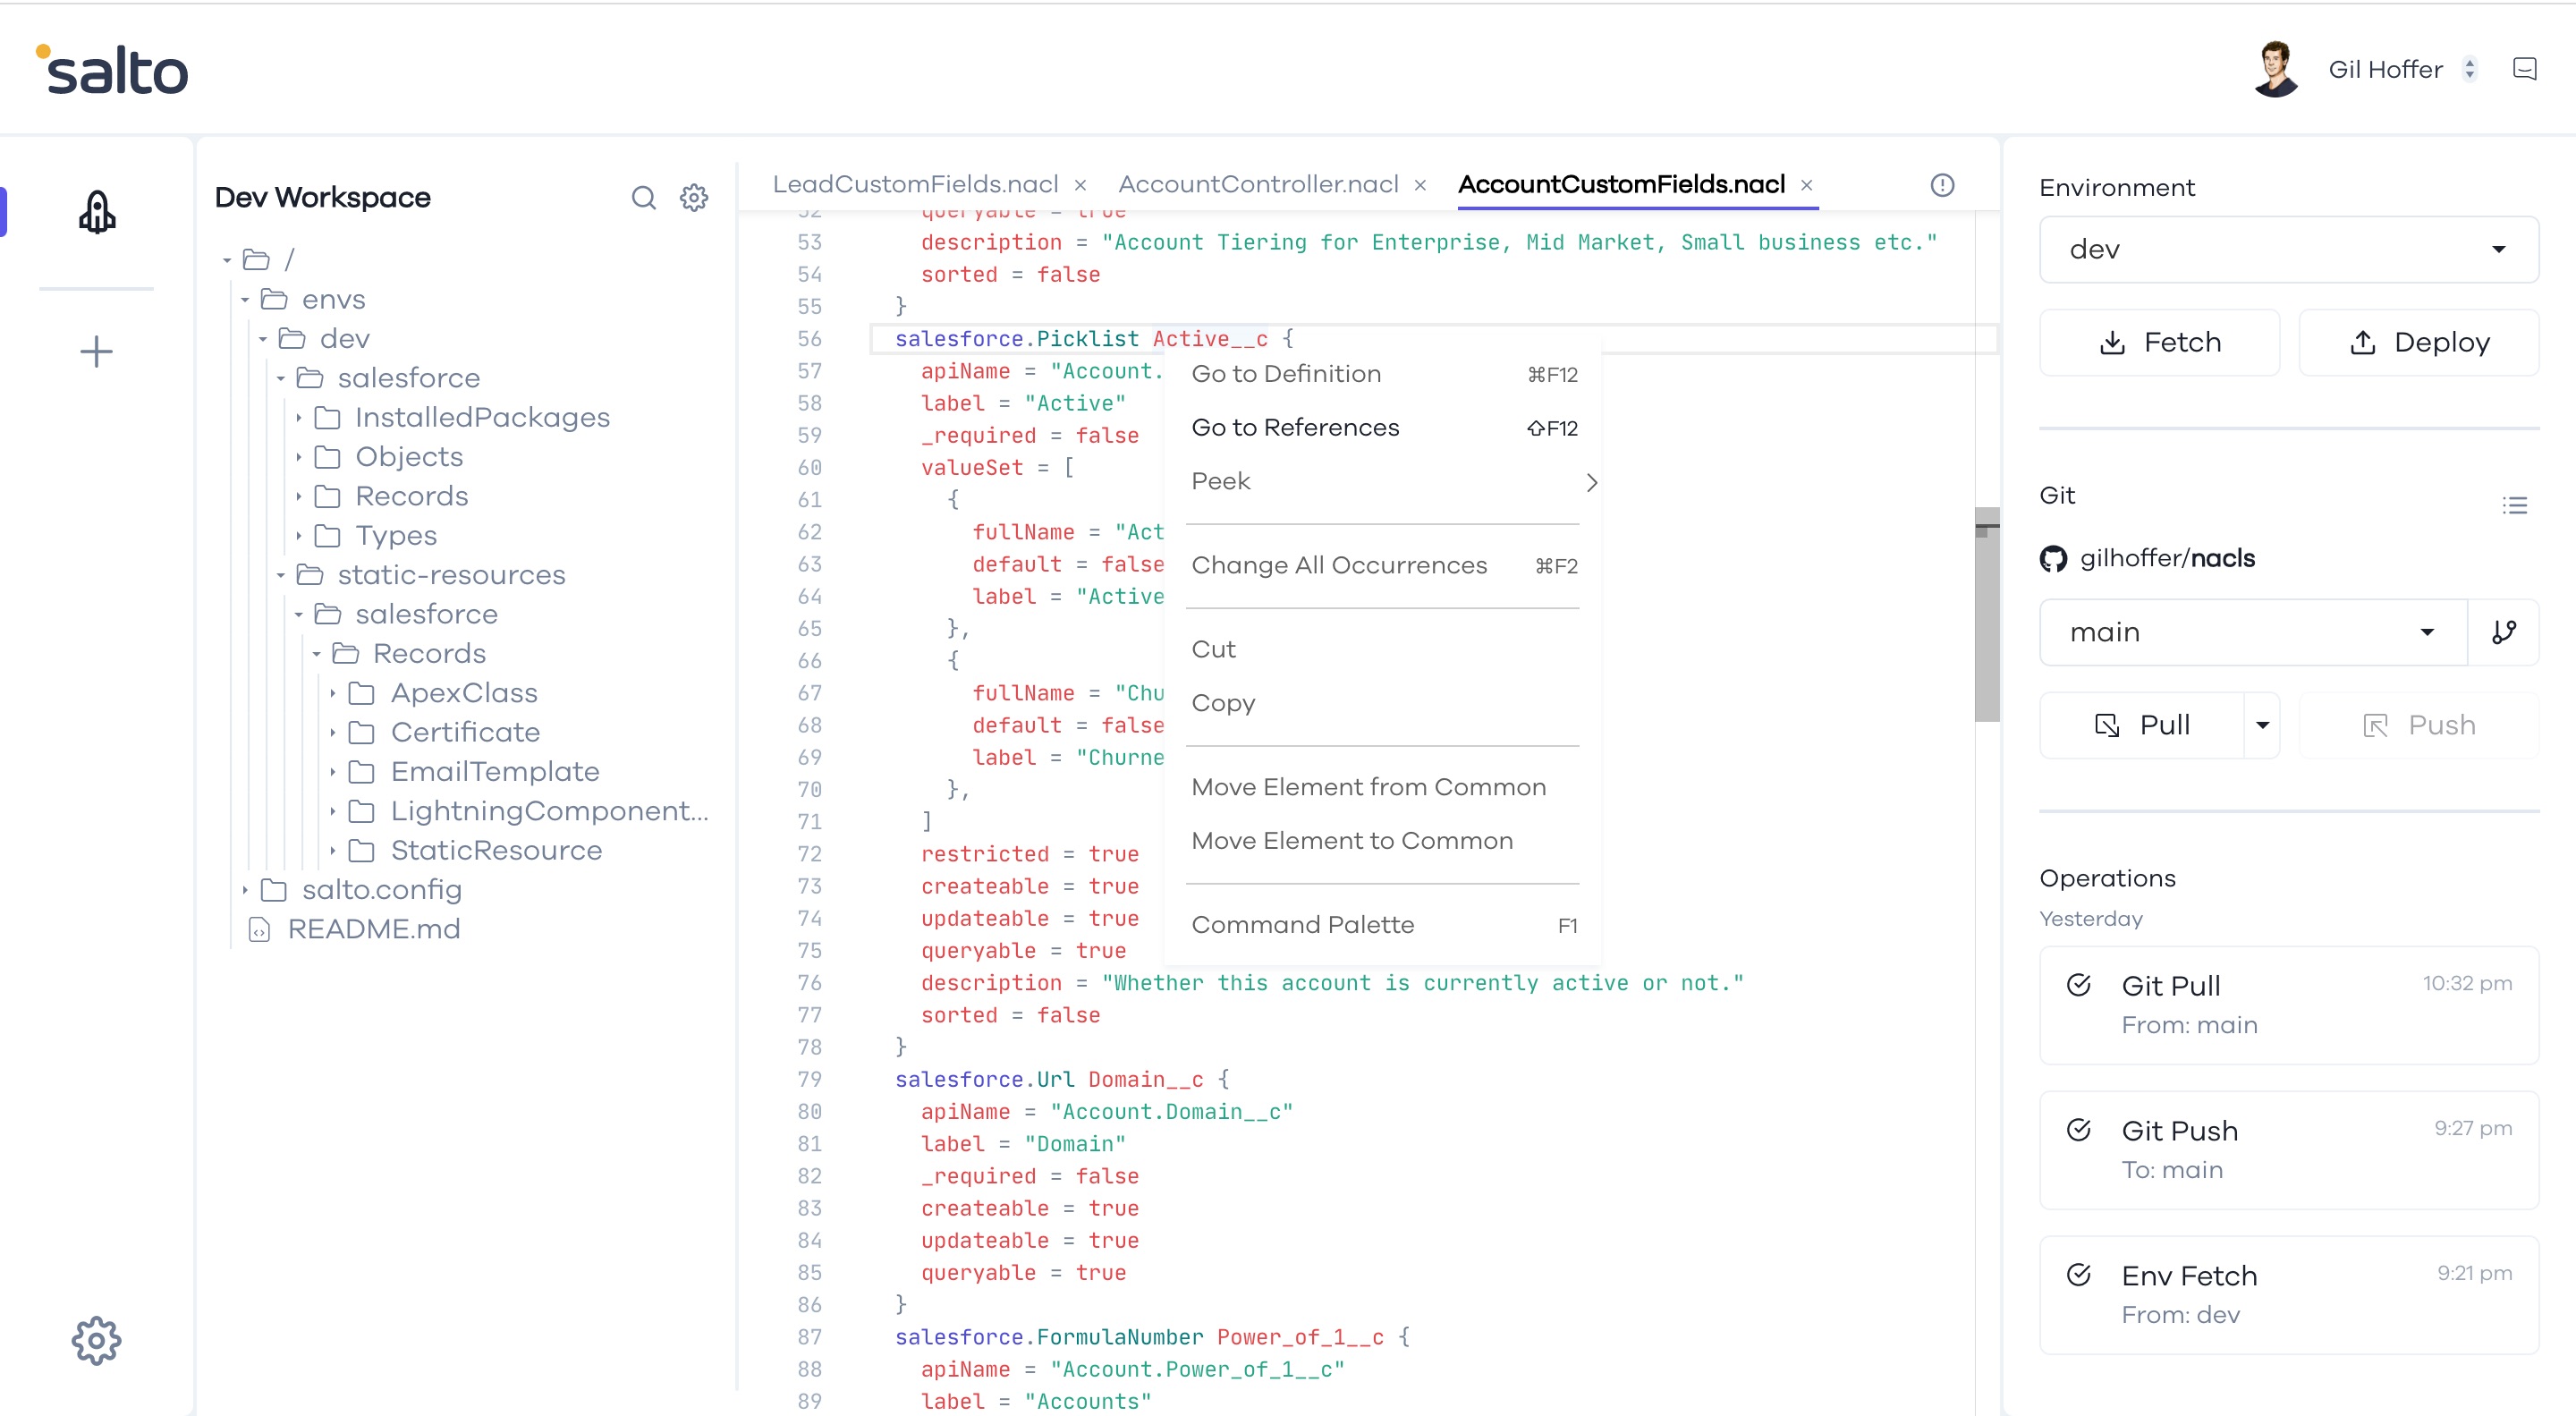Close the AccountCustomFields.nacl tab

1806,185
